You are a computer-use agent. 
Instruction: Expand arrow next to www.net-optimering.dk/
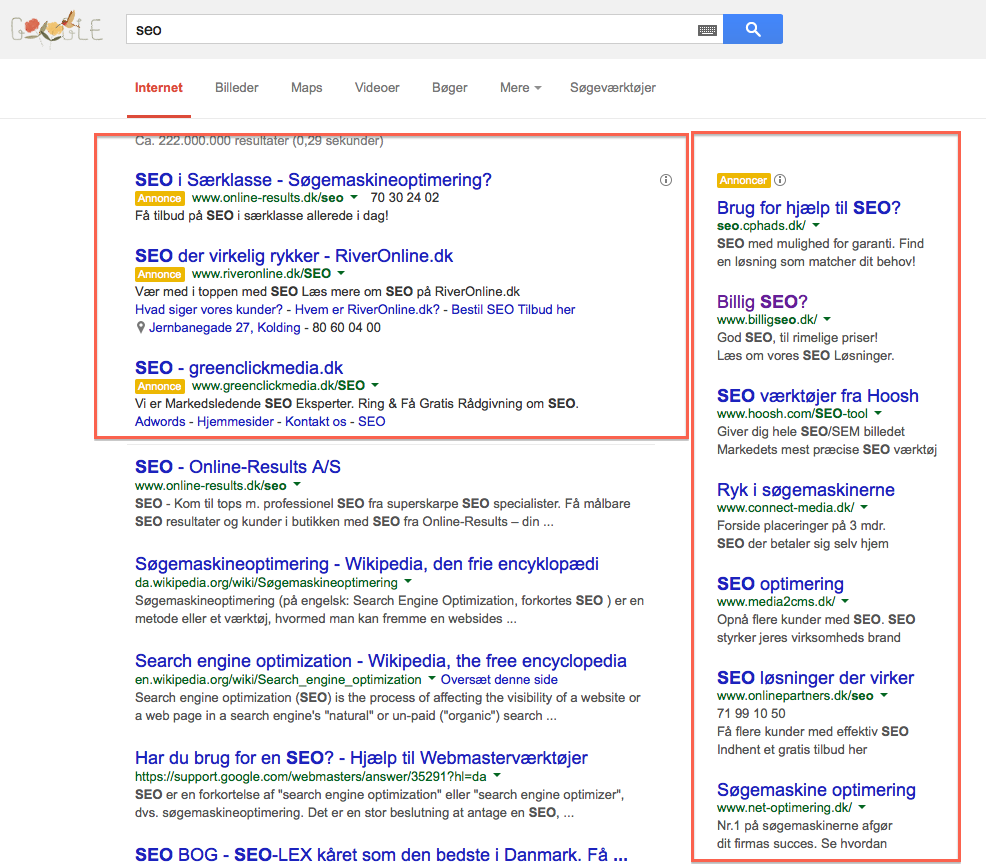(862, 807)
